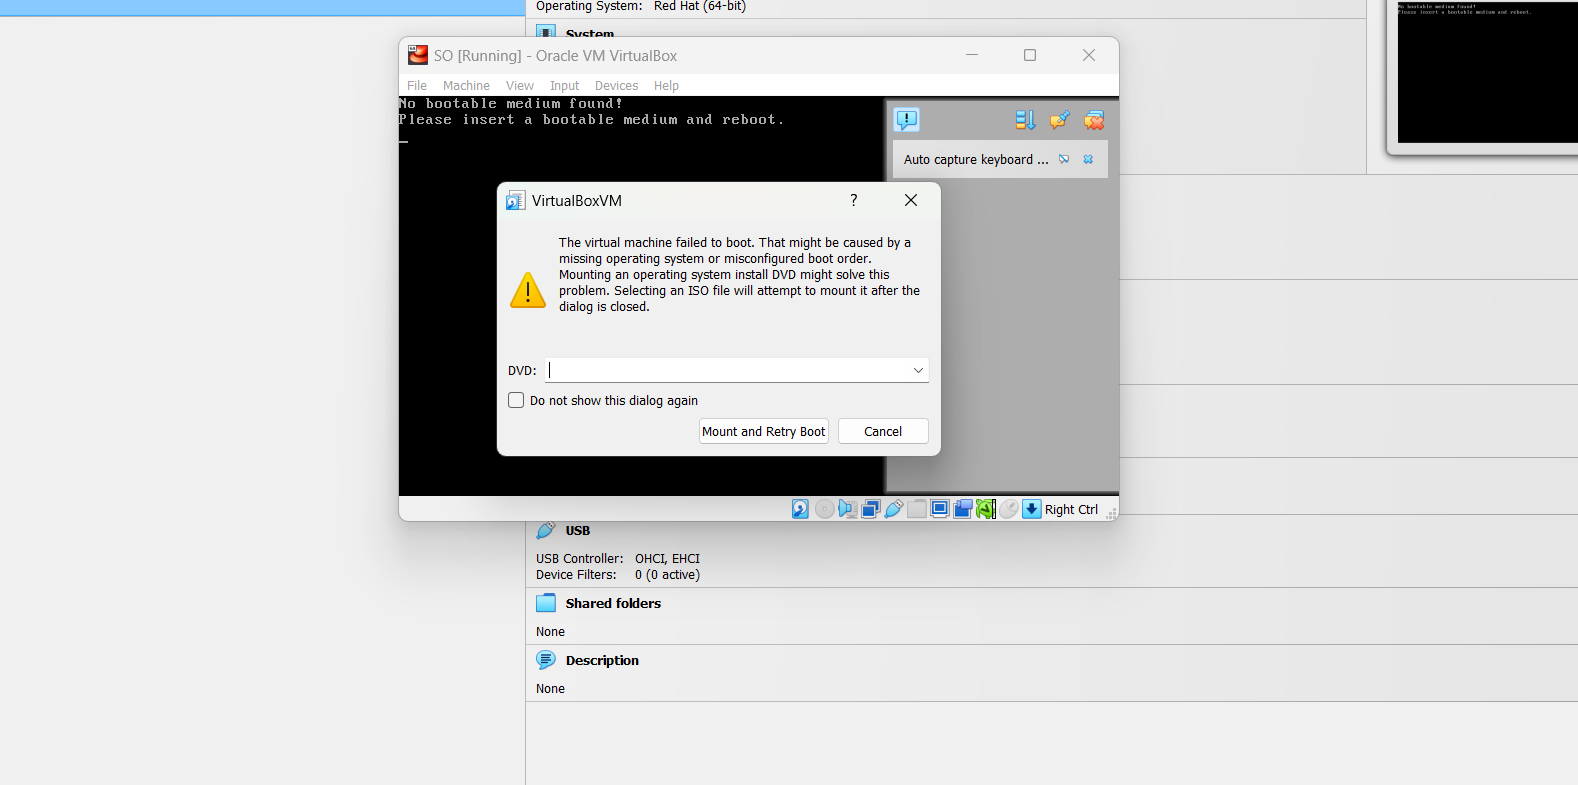Enable Do not show this dialog again
The width and height of the screenshot is (1578, 785).
516,400
